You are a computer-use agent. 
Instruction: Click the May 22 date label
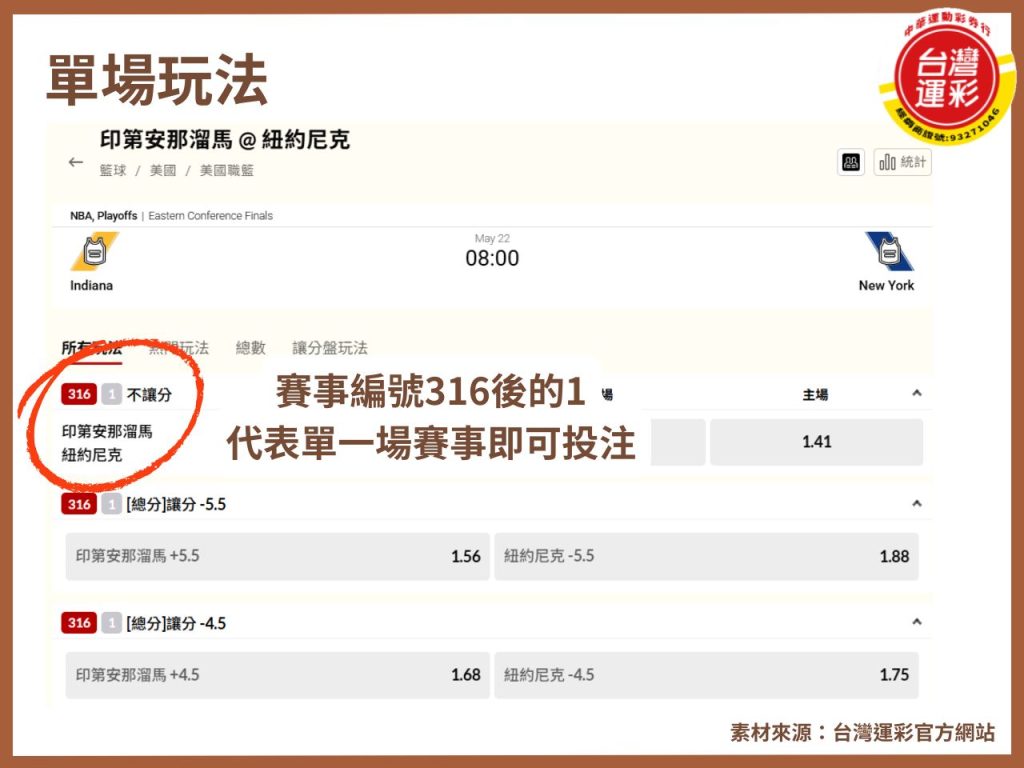coord(492,238)
